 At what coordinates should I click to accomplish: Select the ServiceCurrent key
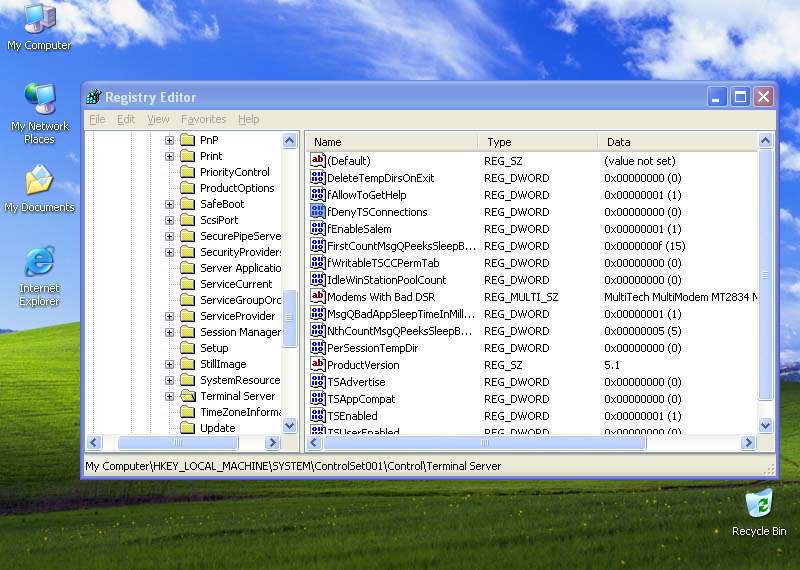(236, 284)
